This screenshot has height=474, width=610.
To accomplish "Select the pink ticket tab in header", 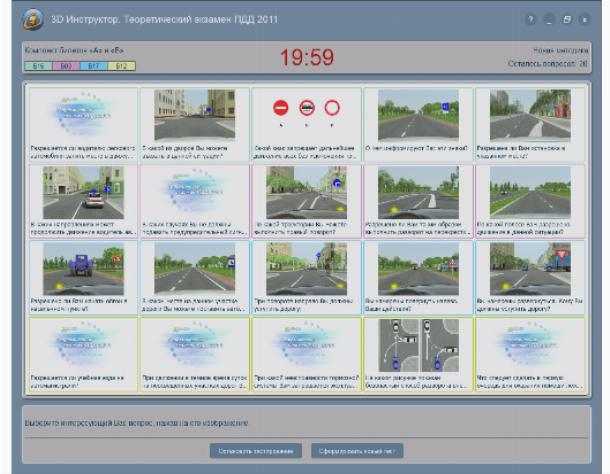I will (x=66, y=66).
